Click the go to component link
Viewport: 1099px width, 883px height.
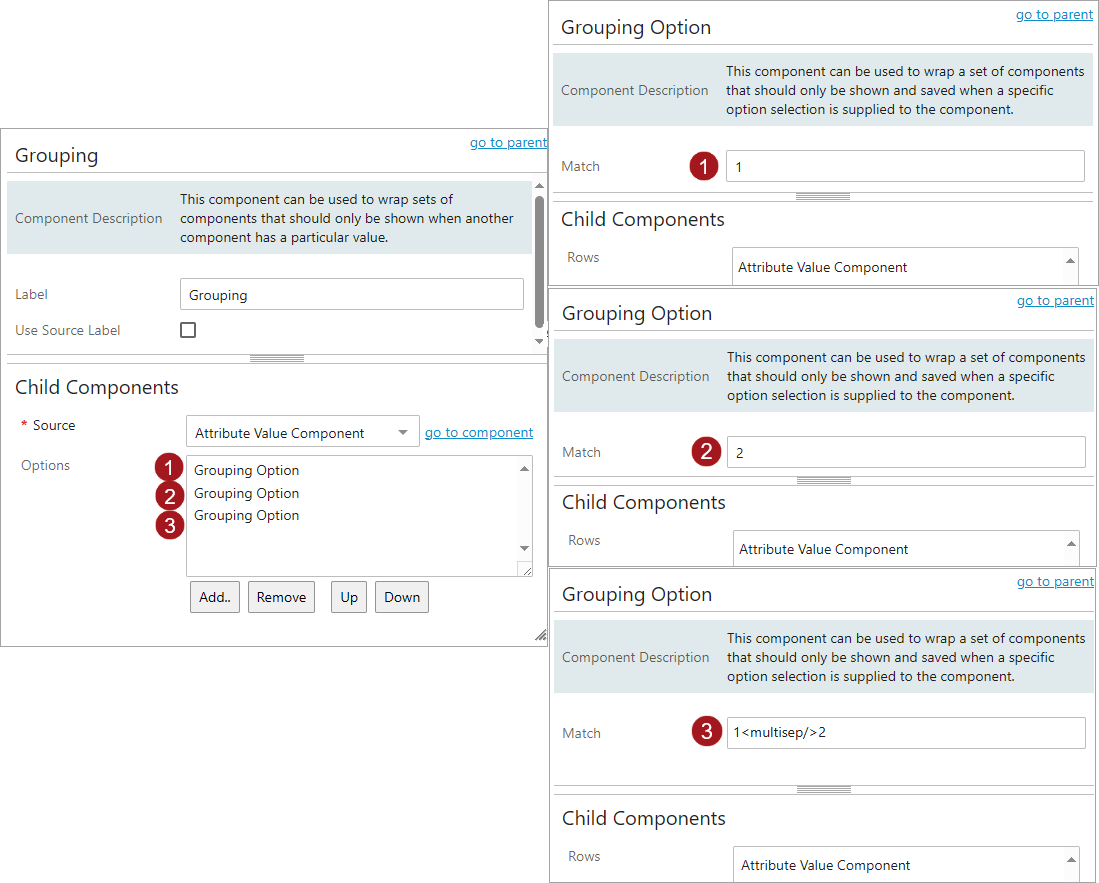(479, 433)
